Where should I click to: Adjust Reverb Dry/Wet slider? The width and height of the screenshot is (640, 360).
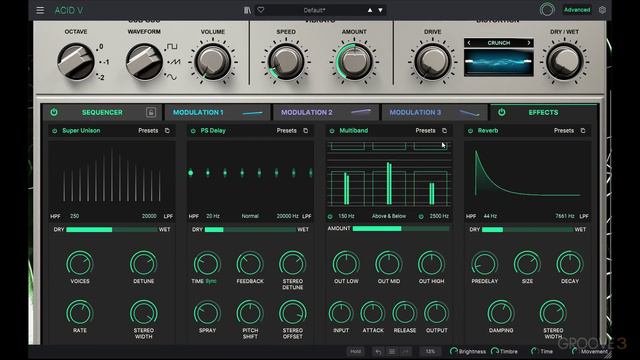pos(527,230)
